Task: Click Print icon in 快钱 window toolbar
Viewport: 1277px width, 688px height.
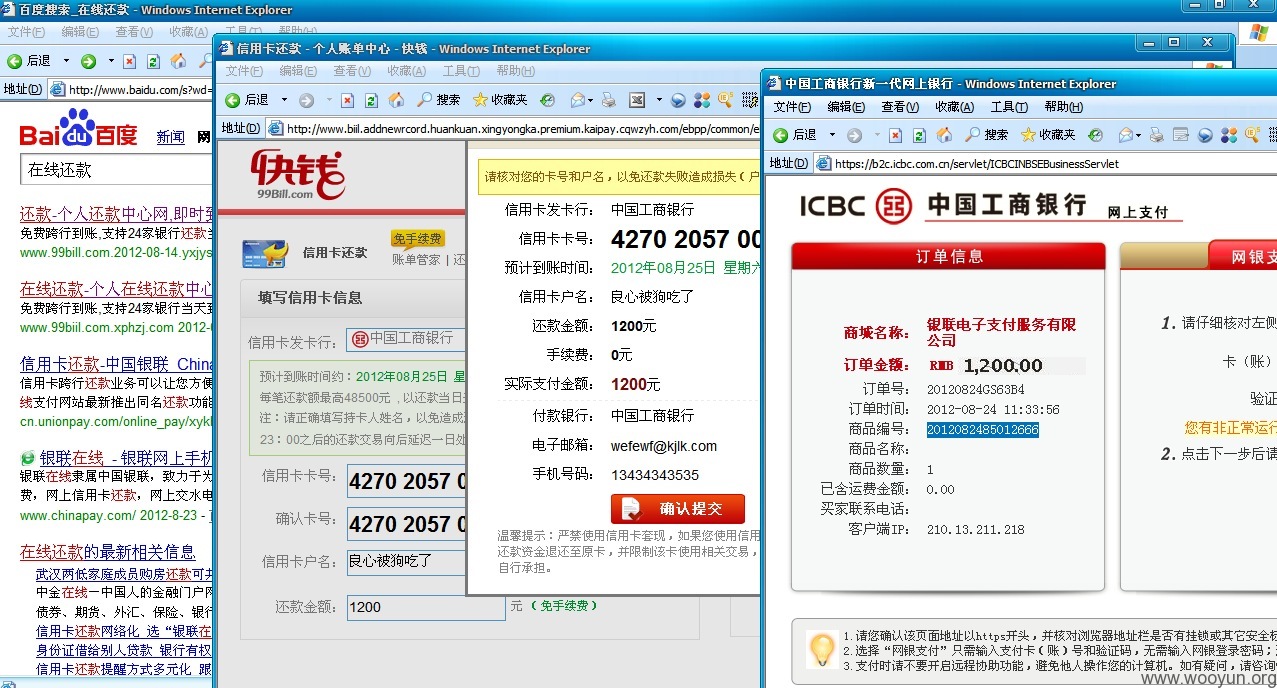Action: (608, 100)
